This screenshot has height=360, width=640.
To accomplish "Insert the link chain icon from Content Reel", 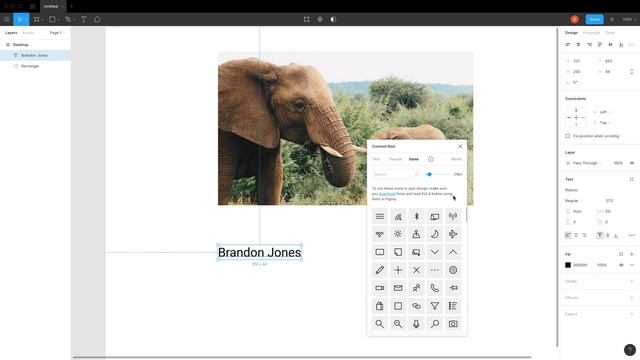I will pos(416,306).
